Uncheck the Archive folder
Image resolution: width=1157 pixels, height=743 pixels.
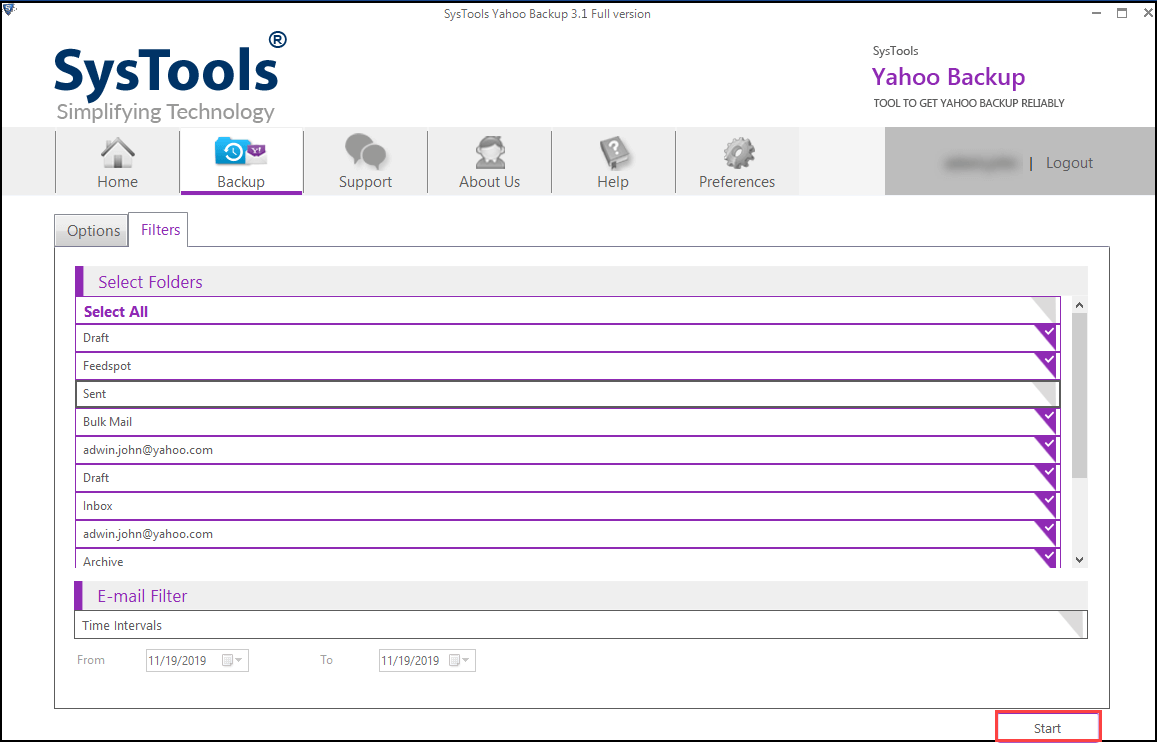1046,559
